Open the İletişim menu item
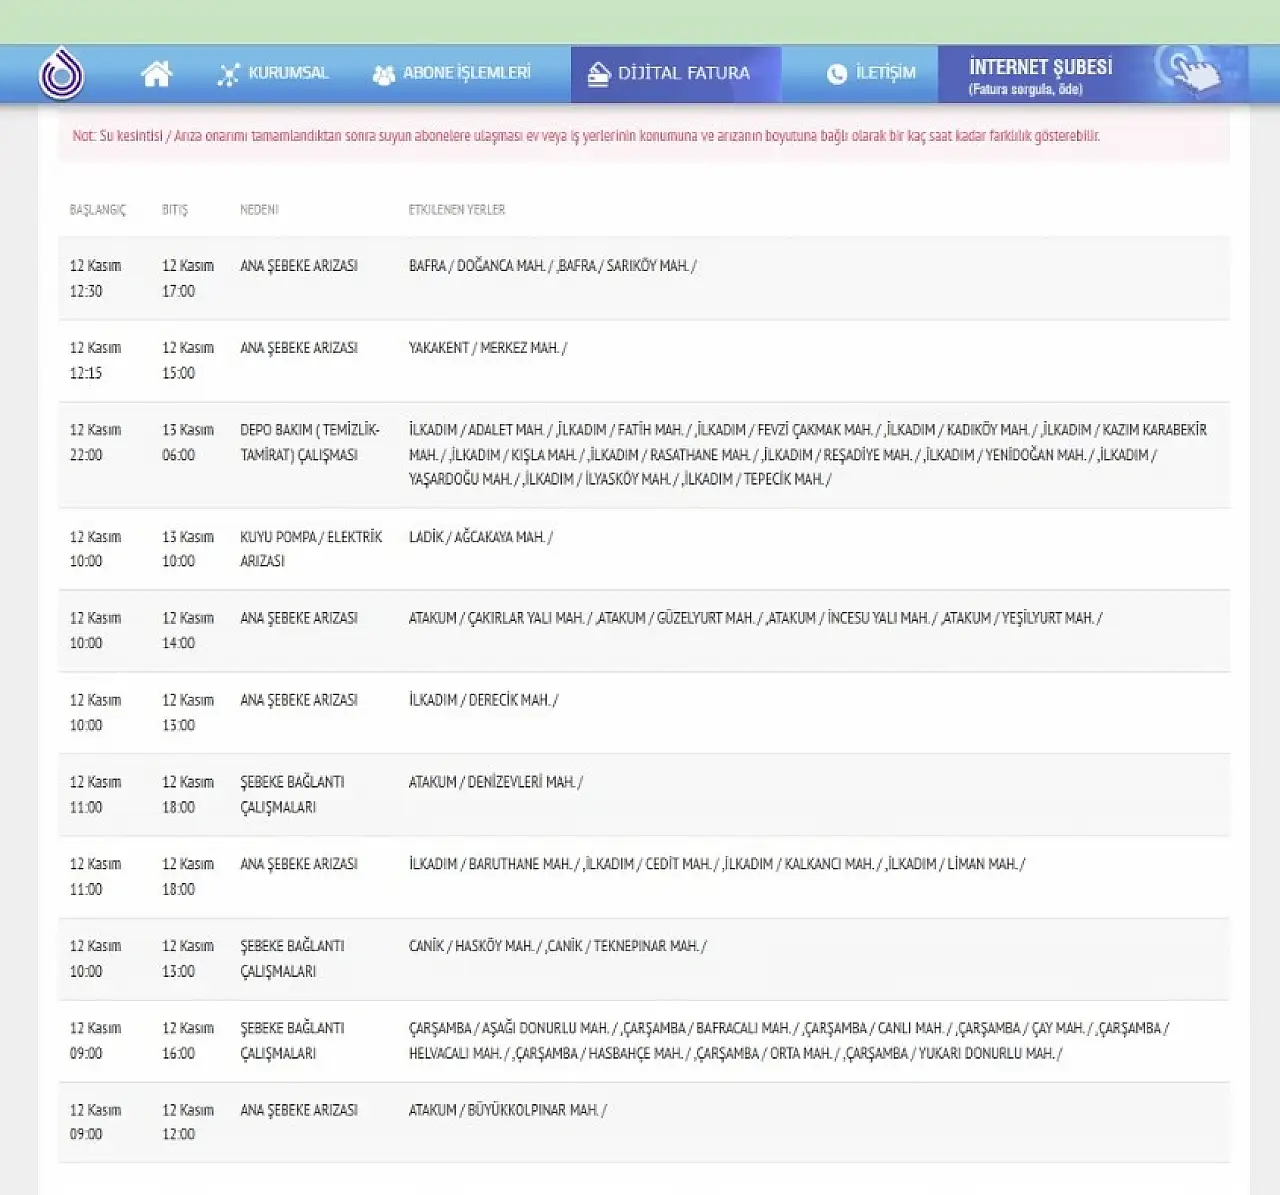Screen dimensions: 1280x1195 (885, 73)
